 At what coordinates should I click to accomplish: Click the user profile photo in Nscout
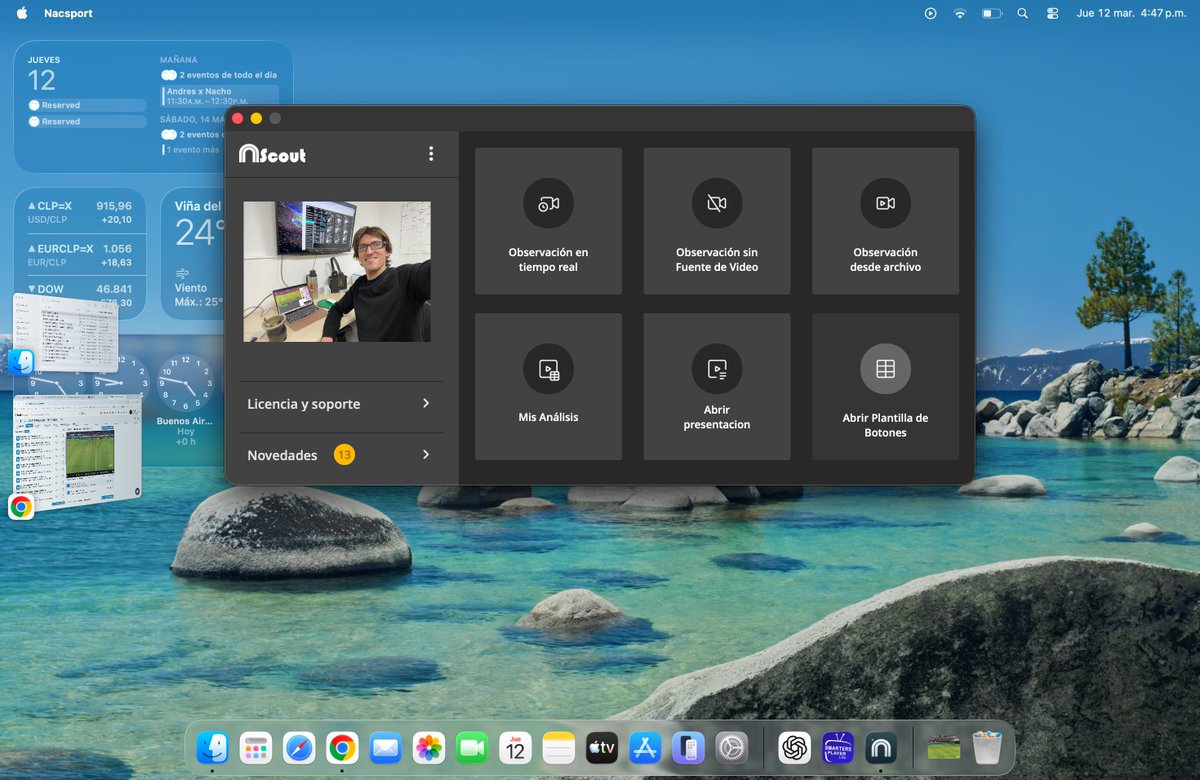337,272
